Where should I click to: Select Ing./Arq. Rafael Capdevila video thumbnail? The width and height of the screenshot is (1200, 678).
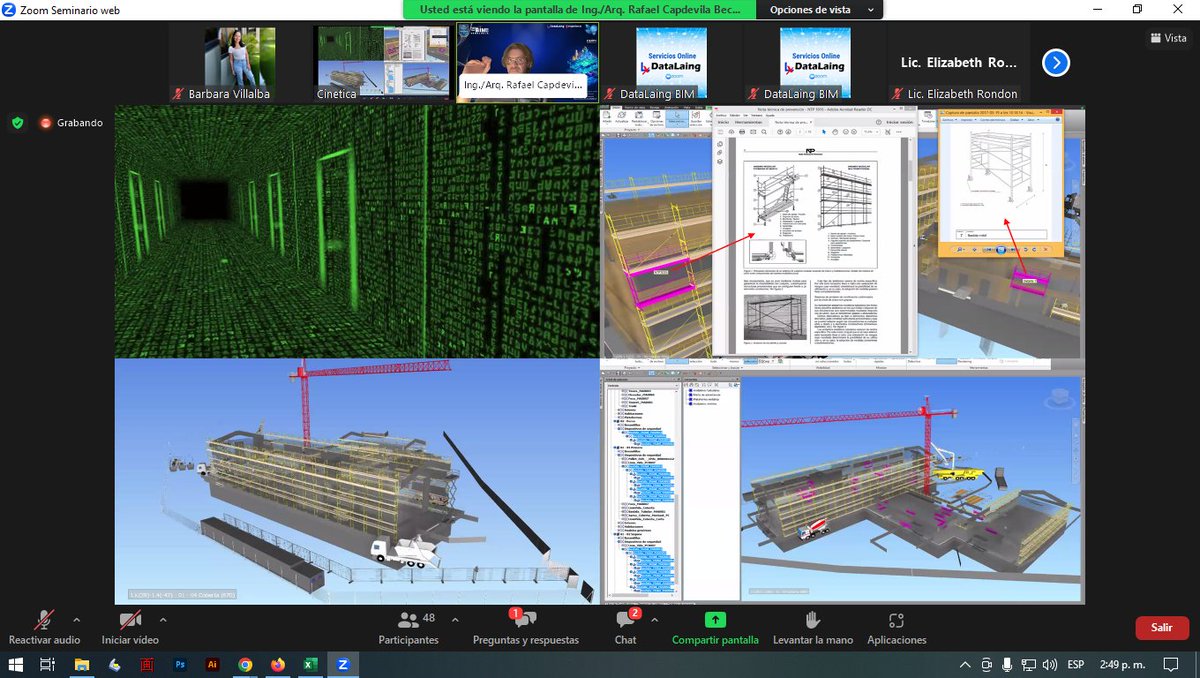[528, 63]
